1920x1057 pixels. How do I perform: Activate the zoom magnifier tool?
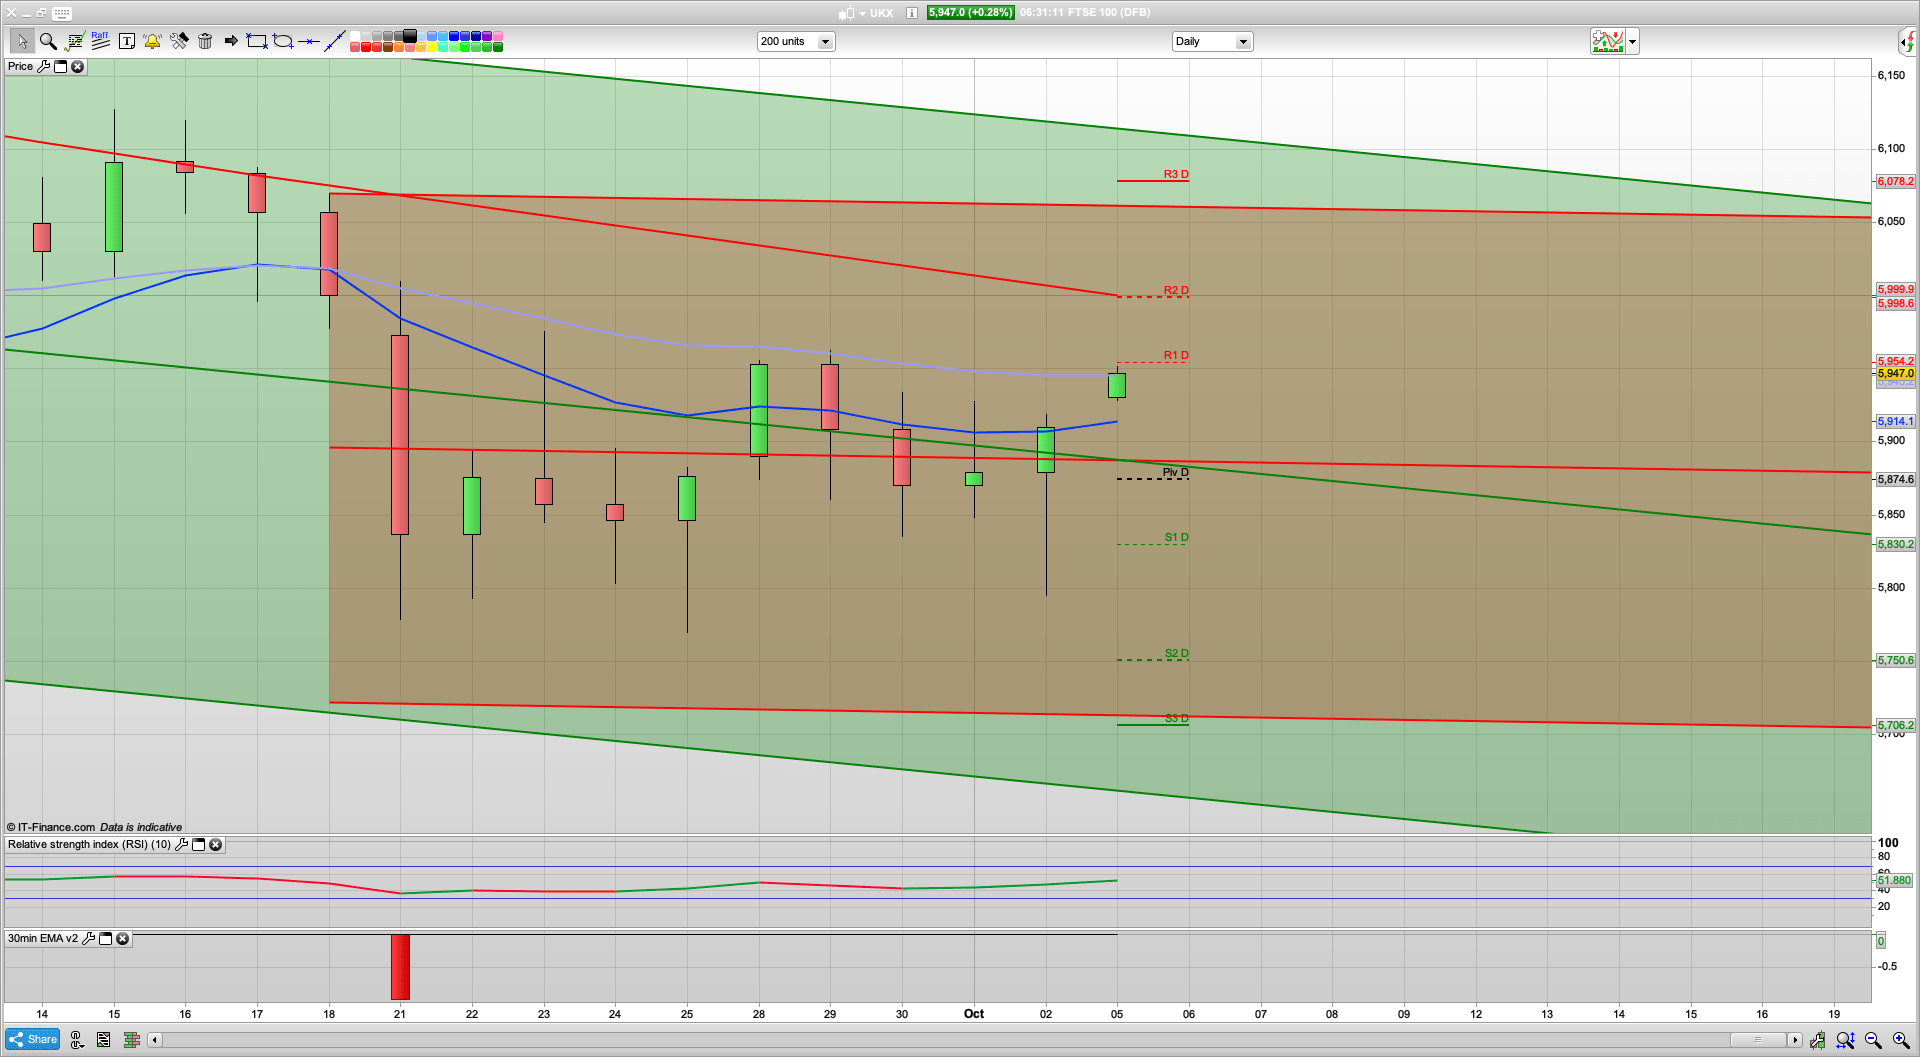(48, 41)
